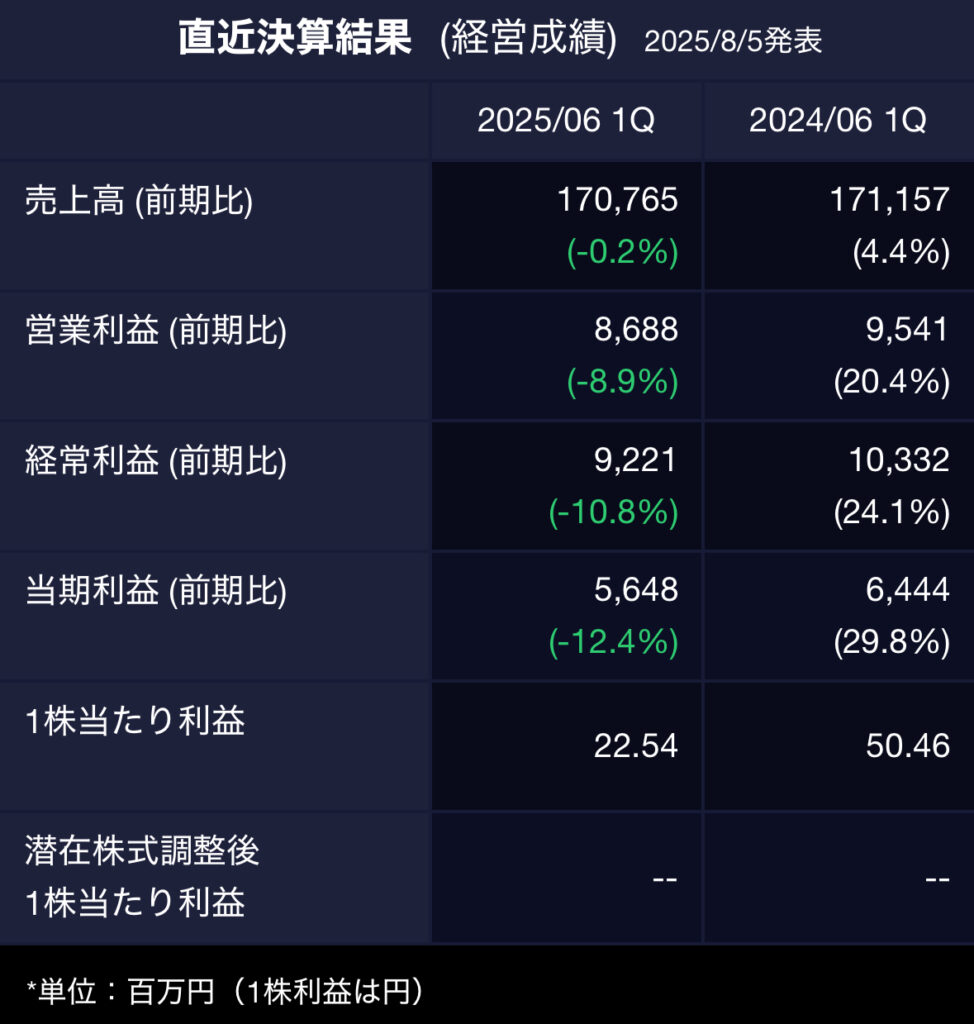This screenshot has height=1024, width=974.
Task: Click net profit value 5,648
Action: (636, 590)
